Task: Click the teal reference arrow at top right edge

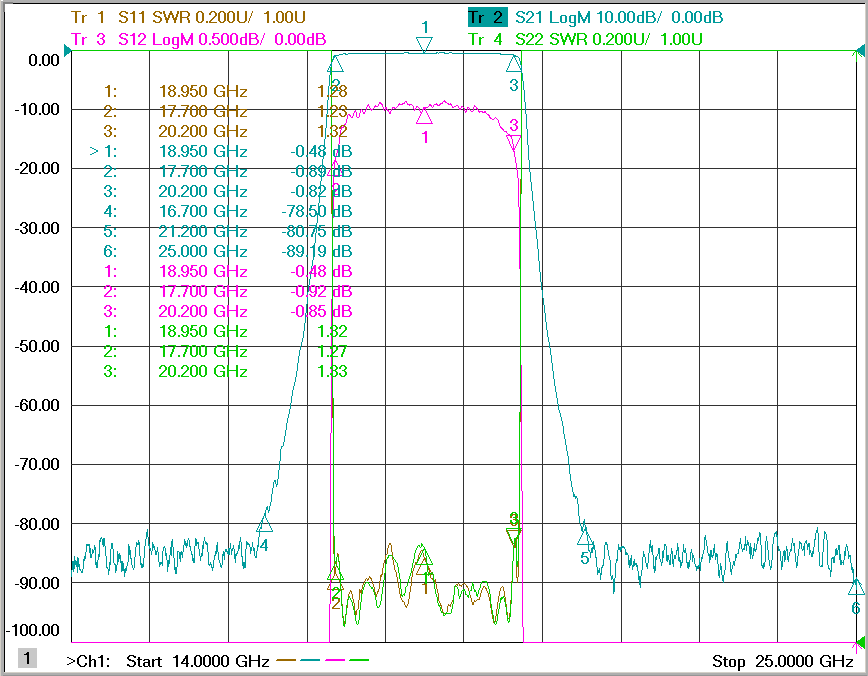Action: pos(860,51)
